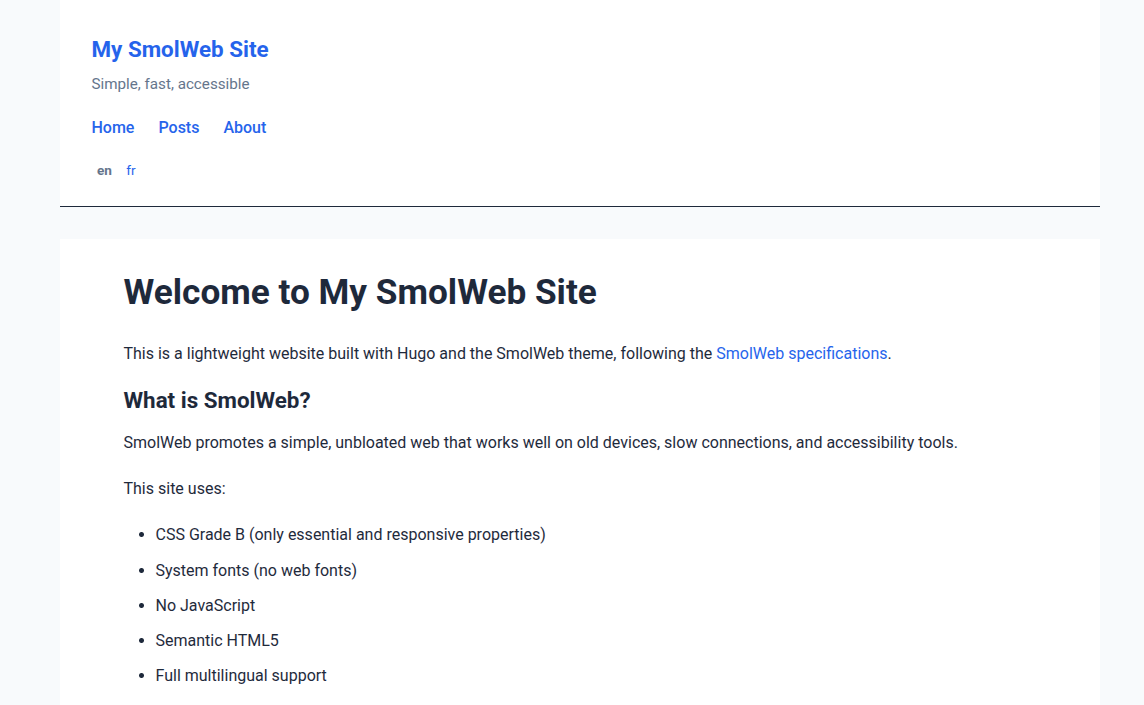
Task: Open the My SmolWeb Site title link
Action: (x=180, y=50)
